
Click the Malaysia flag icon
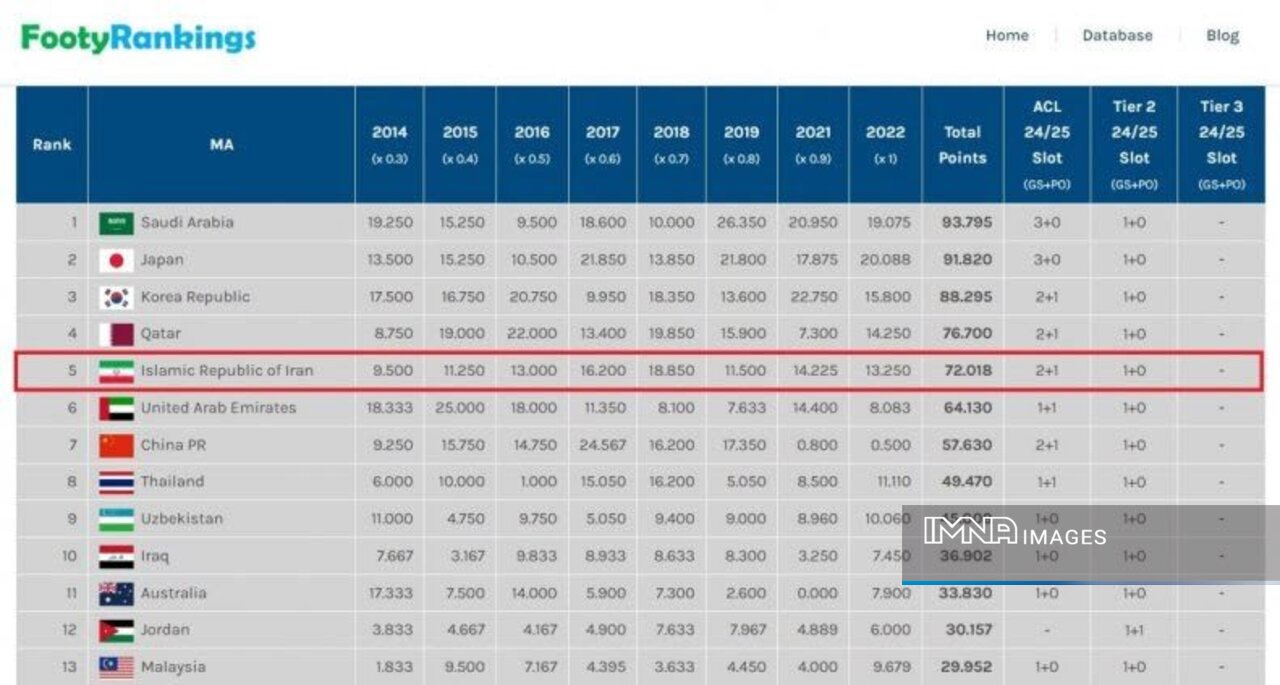coord(116,667)
